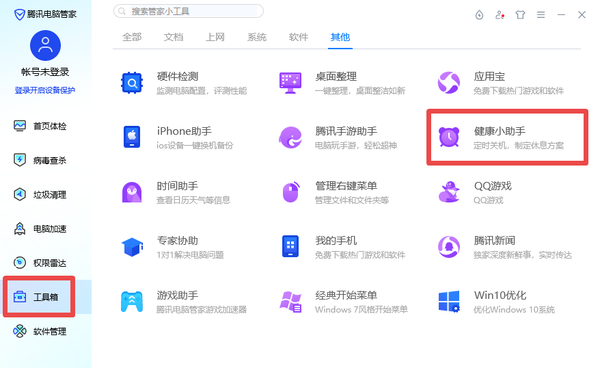Screen dimensions: 600x368
Task: Click the user avatar icon
Action: pyautogui.click(x=45, y=46)
